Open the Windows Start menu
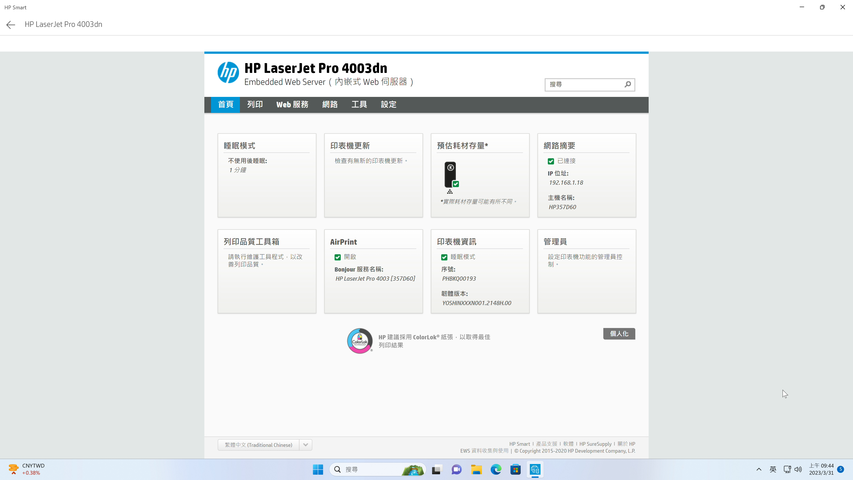Viewport: 853px width, 480px height. pos(318,469)
